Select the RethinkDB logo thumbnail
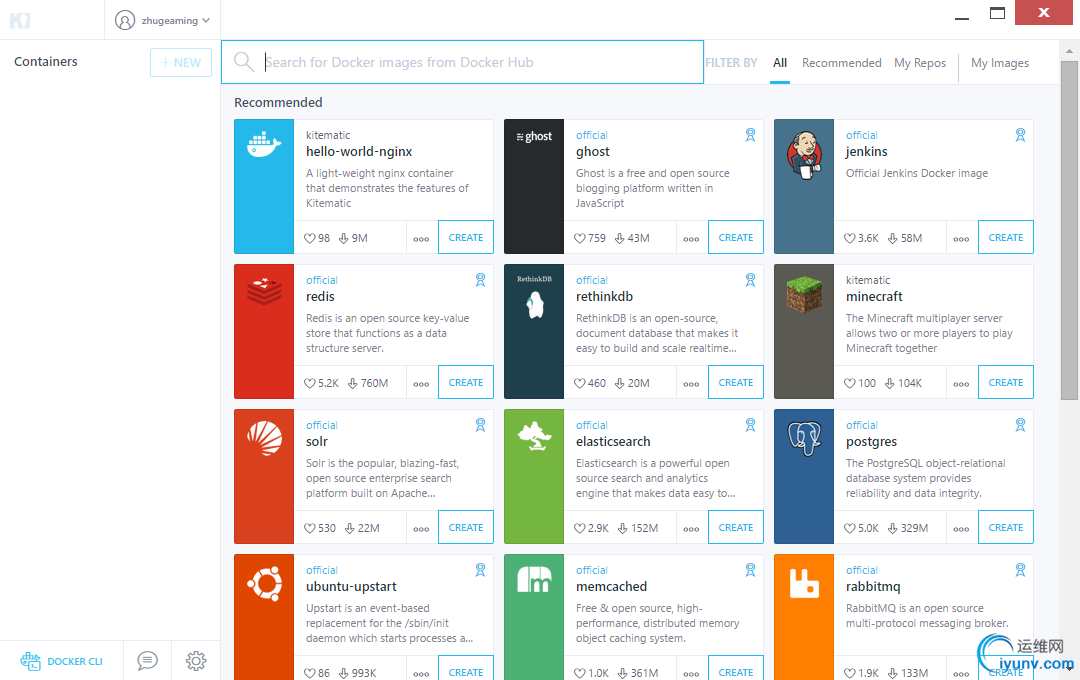This screenshot has width=1080, height=680. click(x=534, y=331)
